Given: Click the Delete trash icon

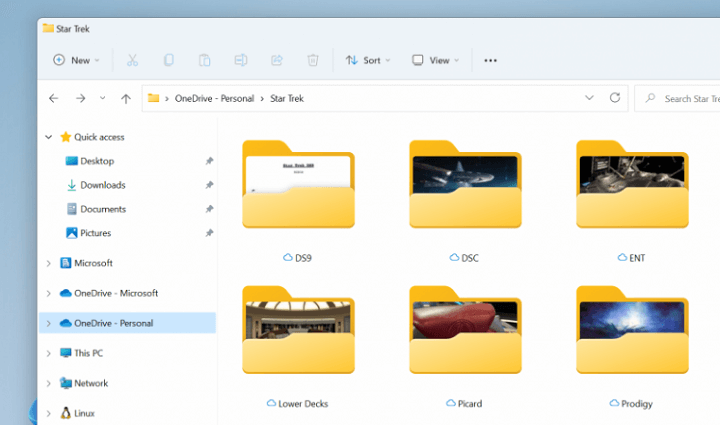Looking at the screenshot, I should coord(313,60).
